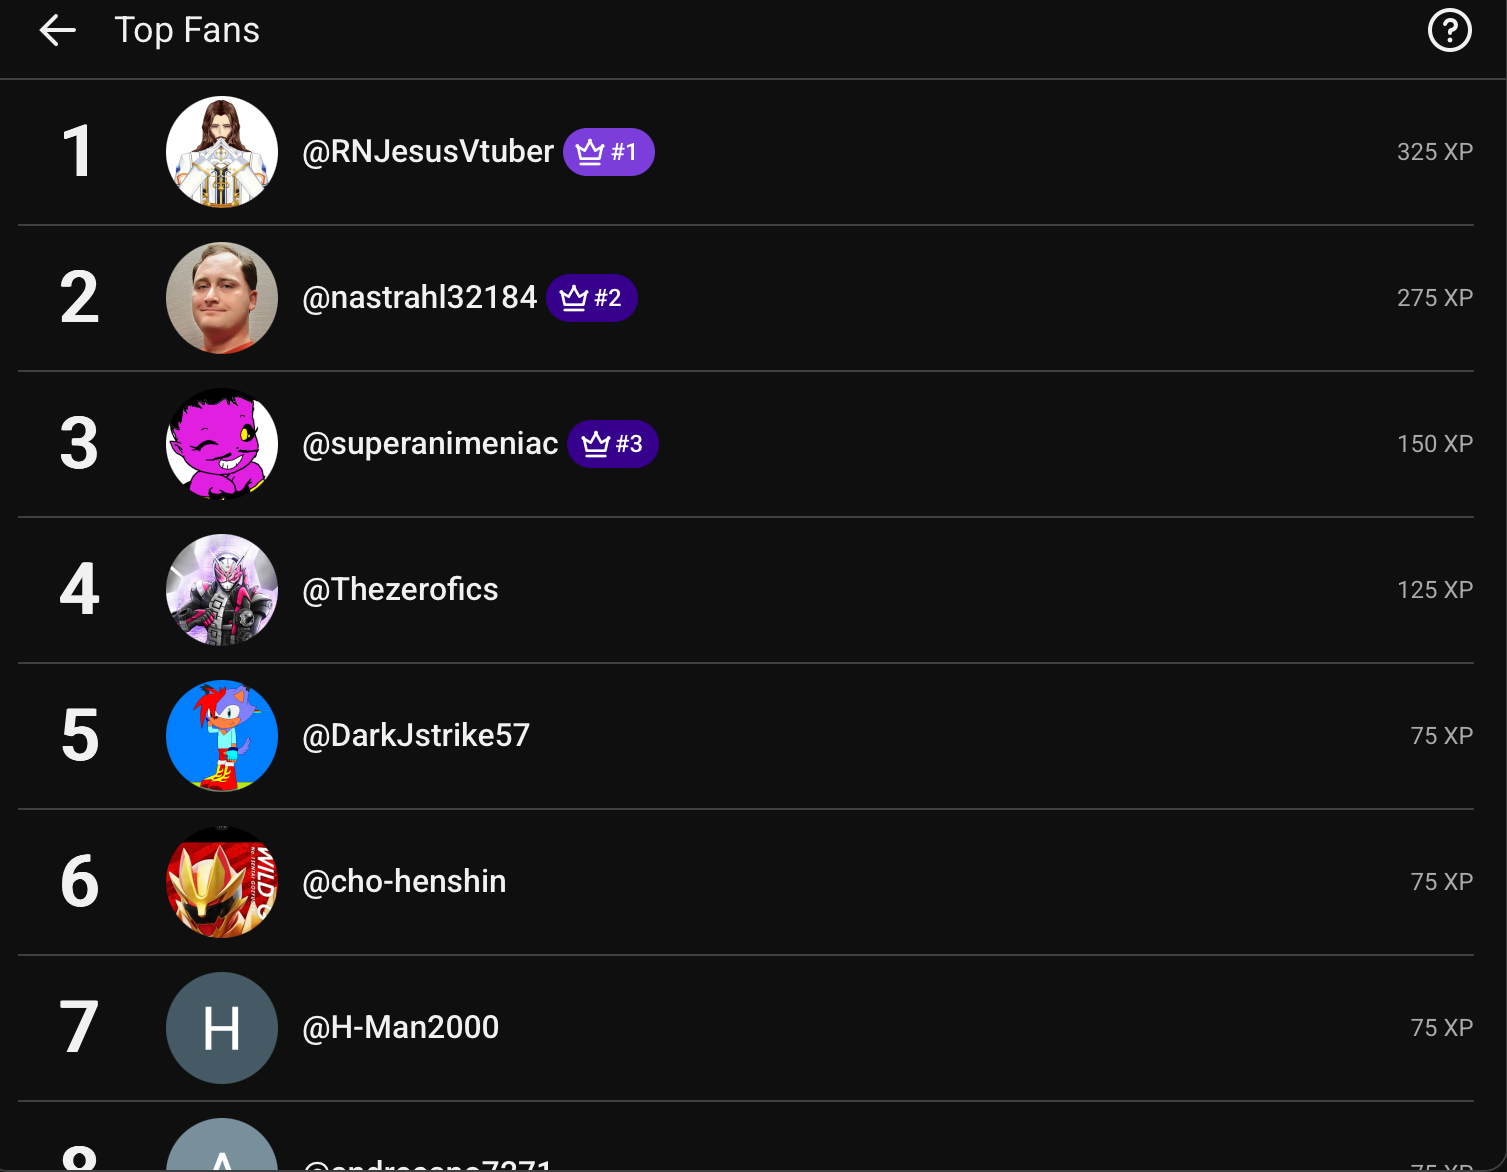1507x1172 pixels.
Task: Open the help question mark icon
Action: click(x=1449, y=30)
